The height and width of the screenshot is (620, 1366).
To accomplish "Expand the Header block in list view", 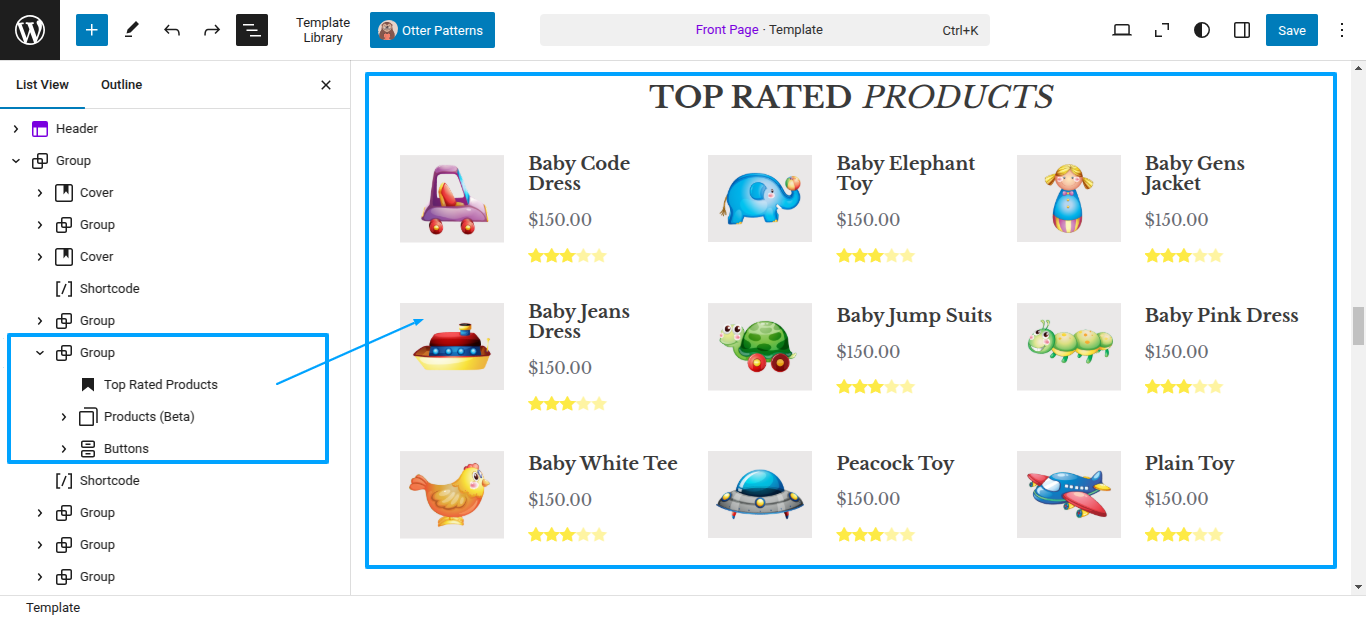I will [16, 129].
